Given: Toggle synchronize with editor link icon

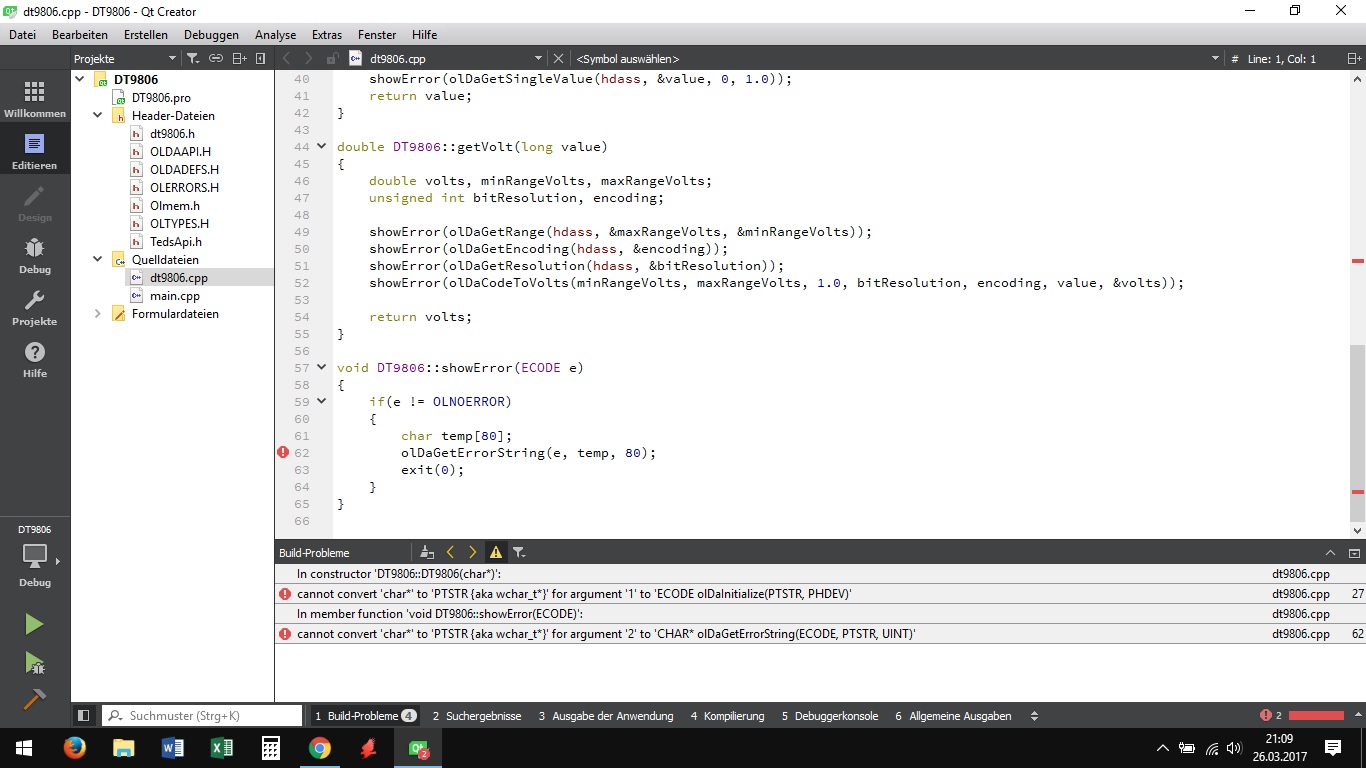Looking at the screenshot, I should (x=216, y=59).
